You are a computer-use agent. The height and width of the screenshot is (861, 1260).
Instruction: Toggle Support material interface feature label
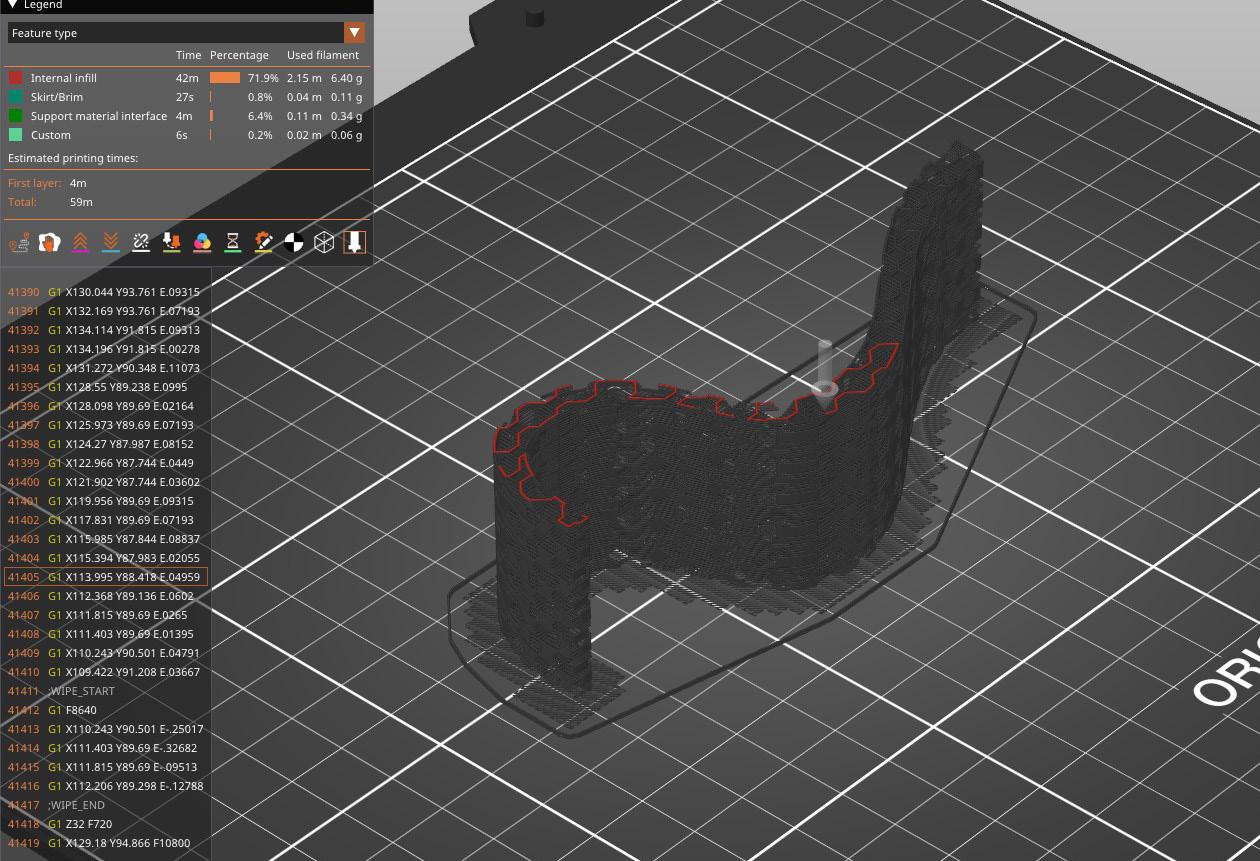(x=99, y=116)
